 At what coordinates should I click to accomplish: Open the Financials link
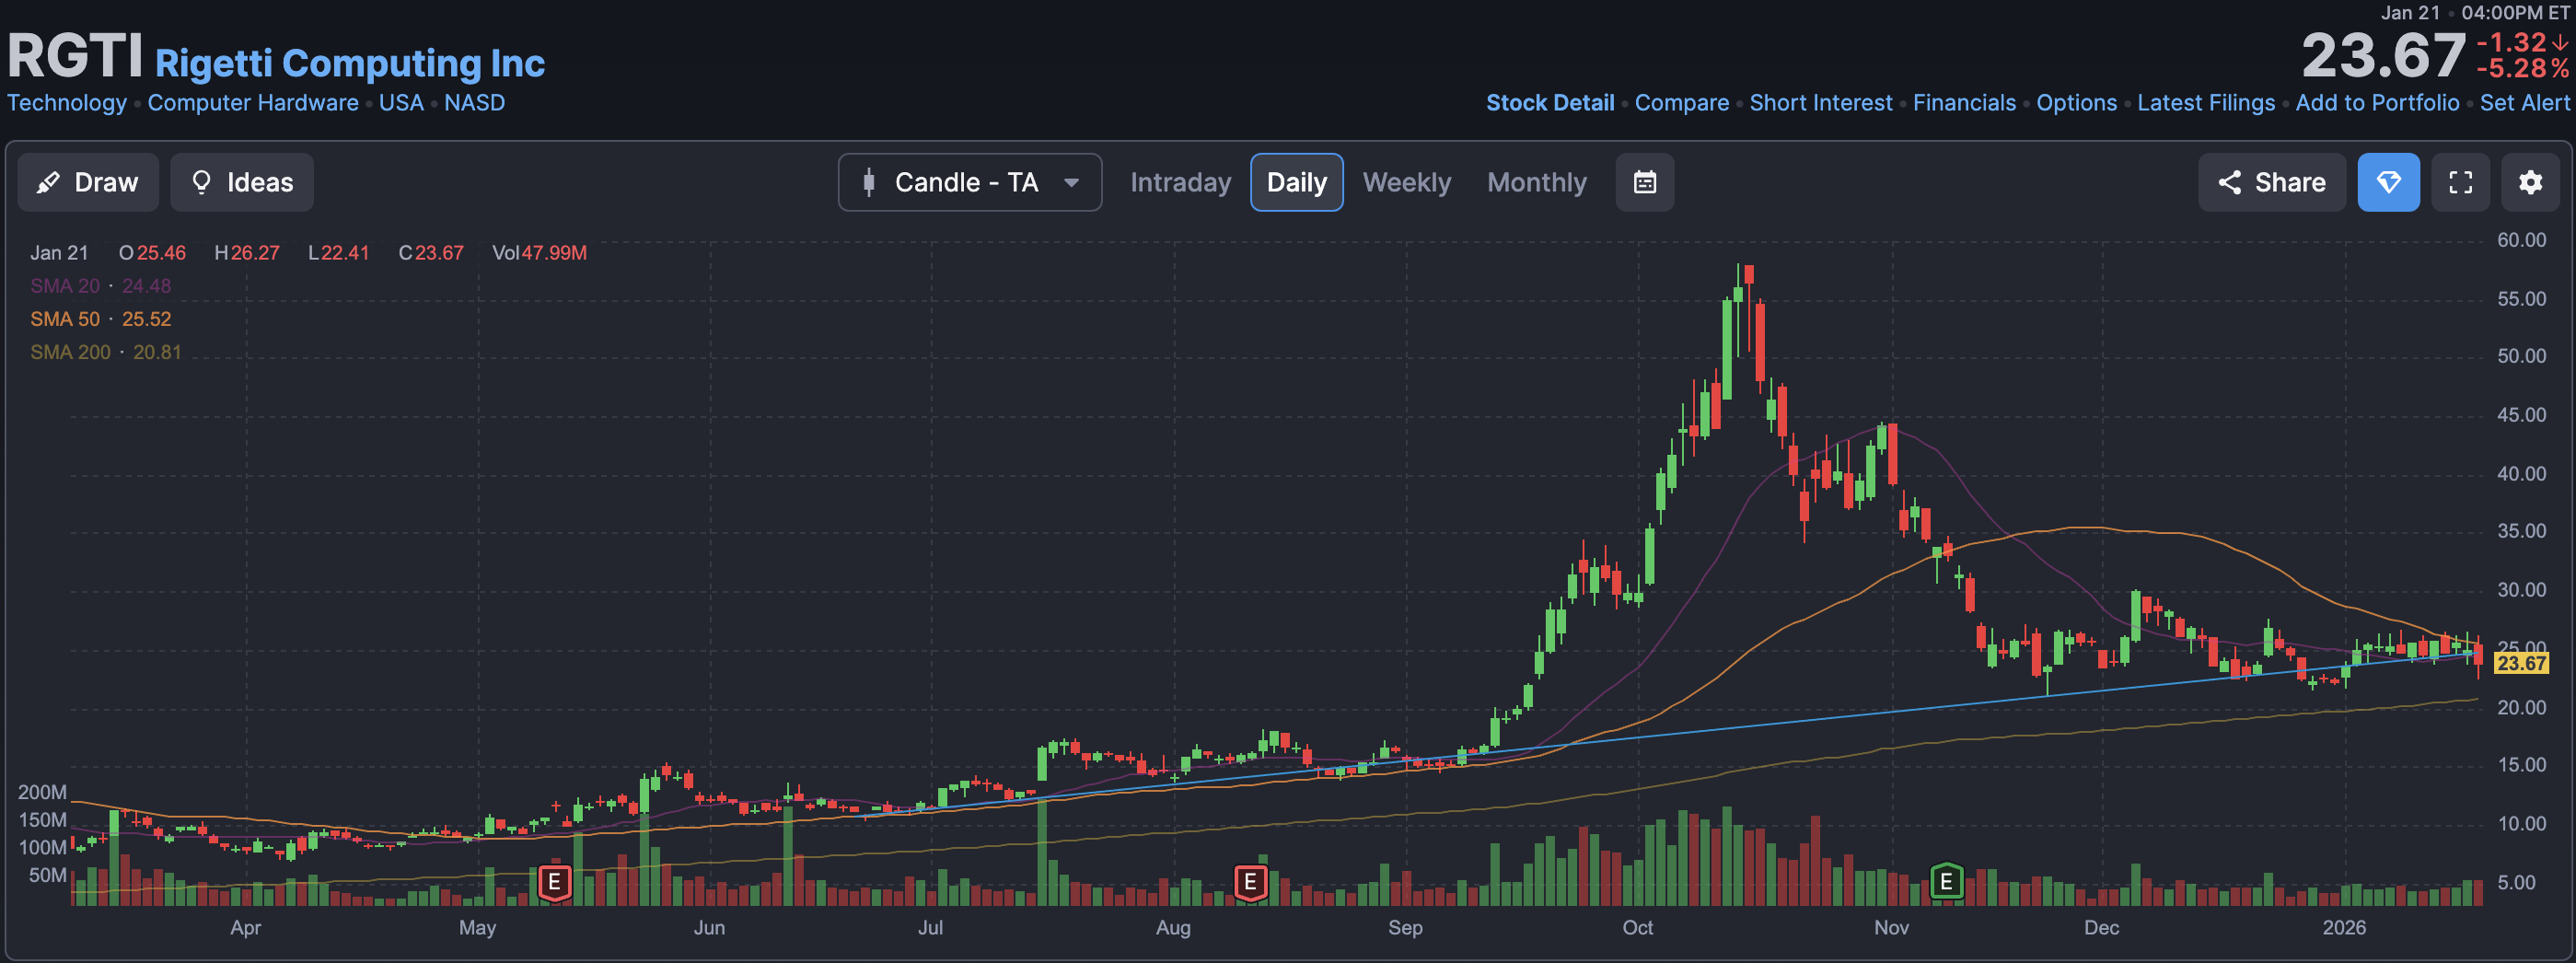(1964, 103)
